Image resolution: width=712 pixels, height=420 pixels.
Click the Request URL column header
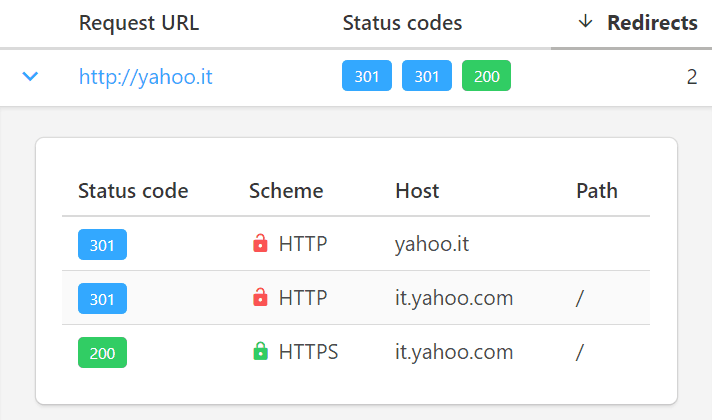click(x=139, y=23)
